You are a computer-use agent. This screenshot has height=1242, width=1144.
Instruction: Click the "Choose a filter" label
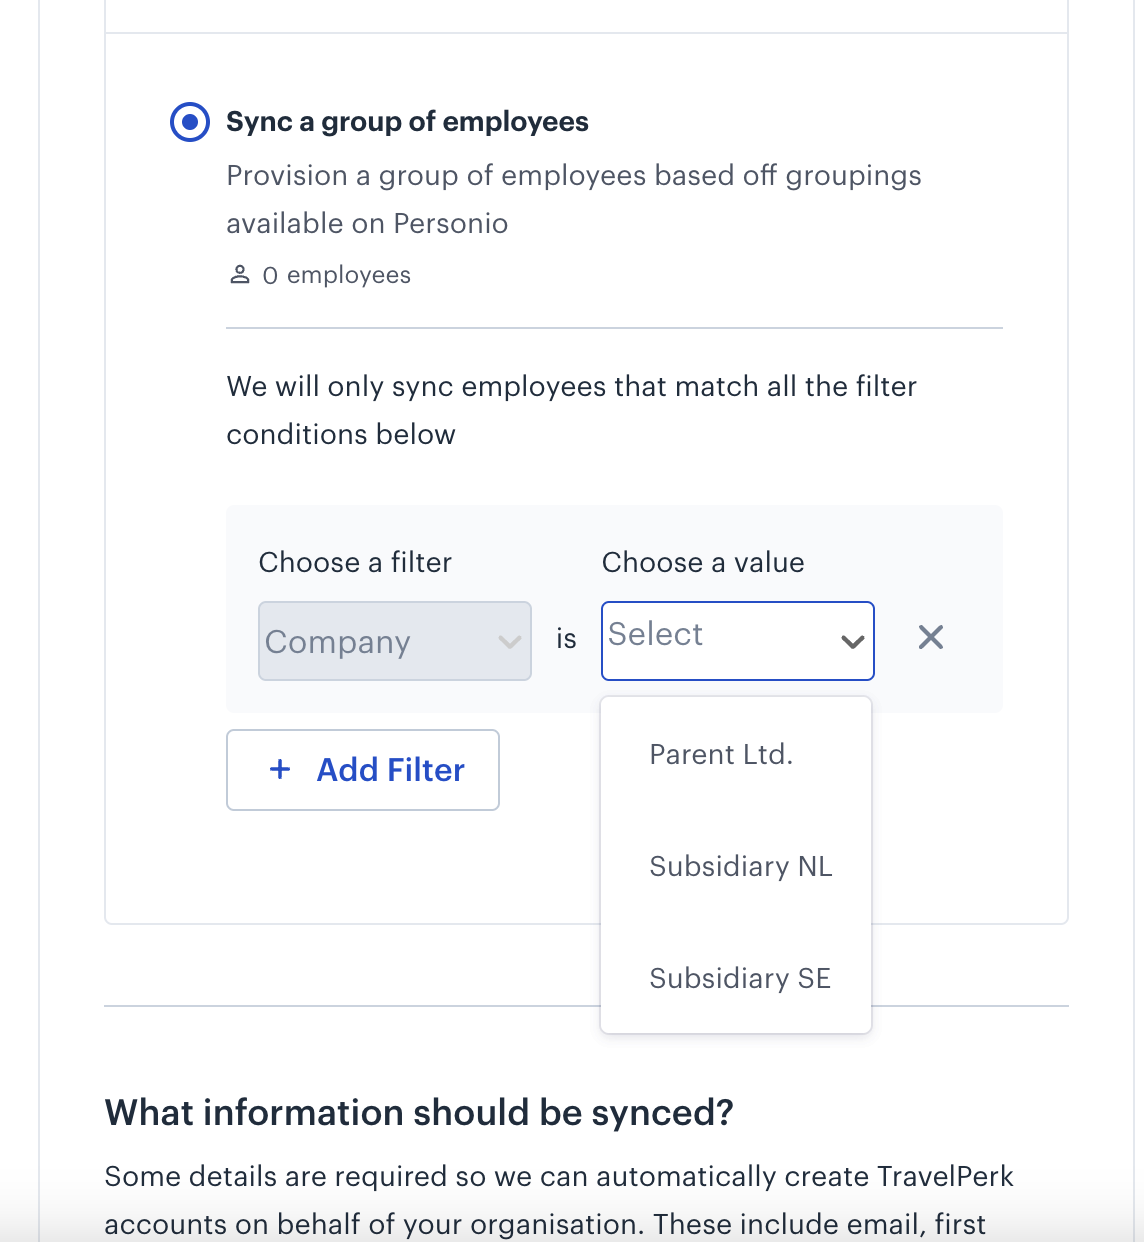click(355, 562)
